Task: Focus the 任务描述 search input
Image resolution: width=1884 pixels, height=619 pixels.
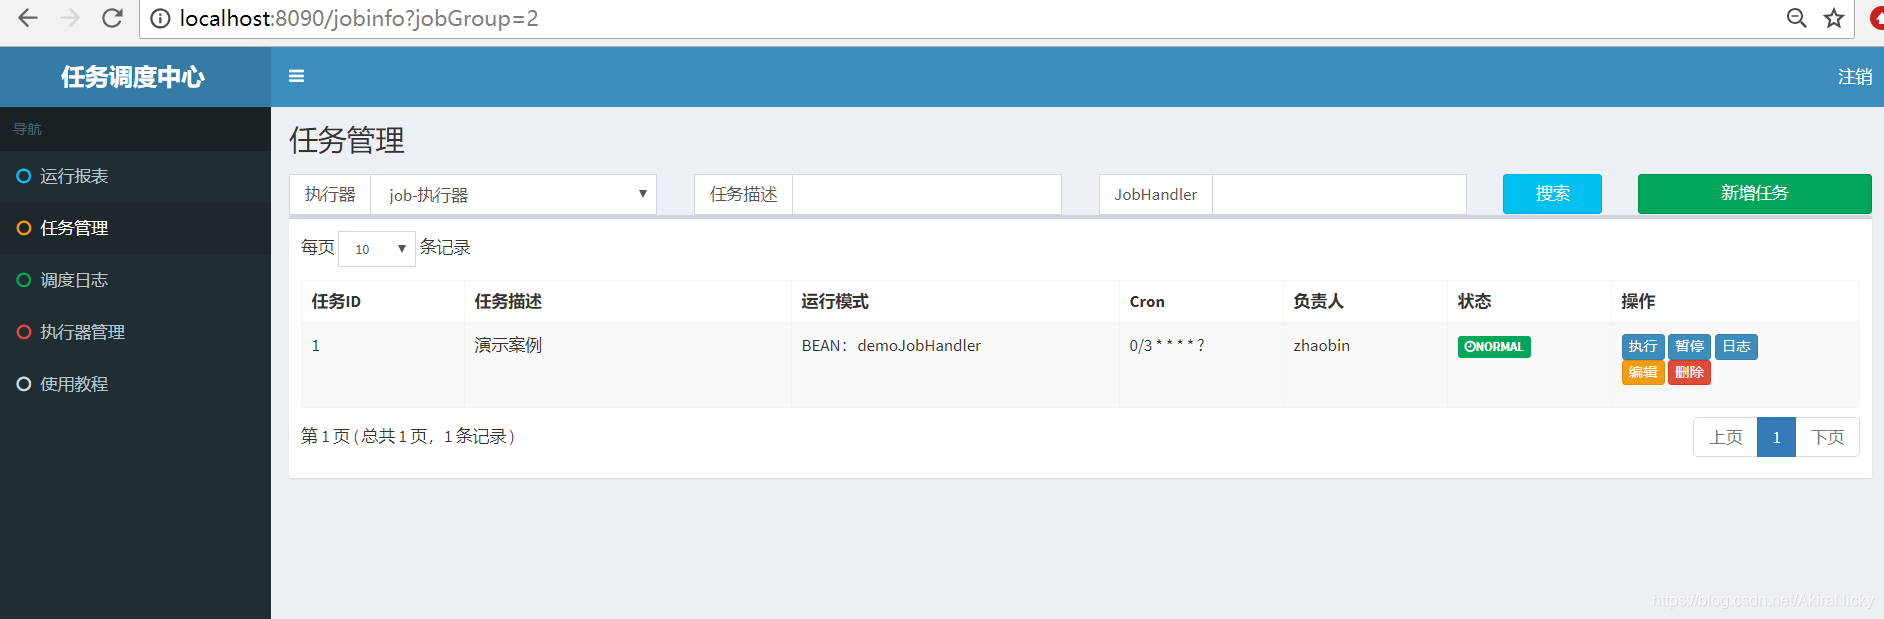Action: coord(927,194)
